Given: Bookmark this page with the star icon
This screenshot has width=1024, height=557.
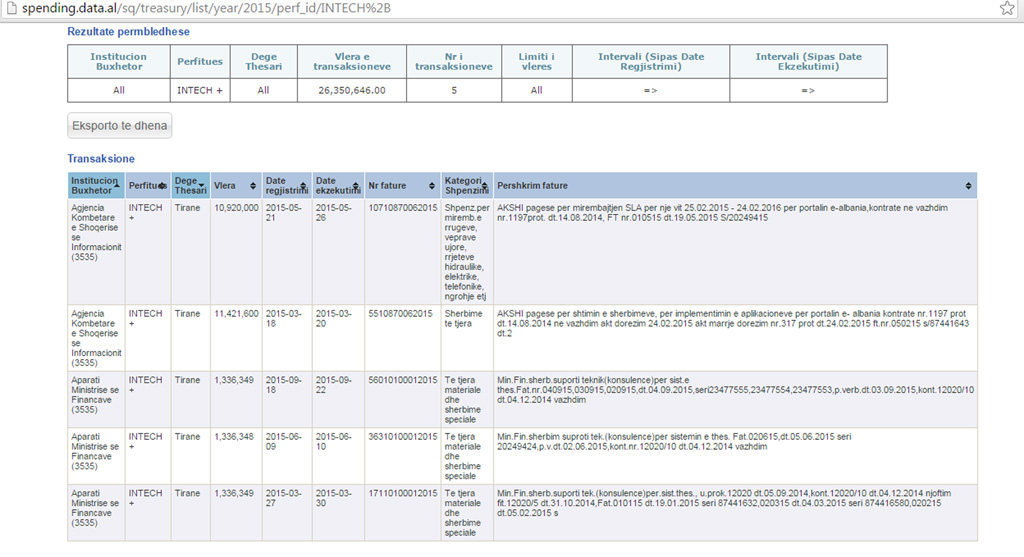Looking at the screenshot, I should (1007, 9).
